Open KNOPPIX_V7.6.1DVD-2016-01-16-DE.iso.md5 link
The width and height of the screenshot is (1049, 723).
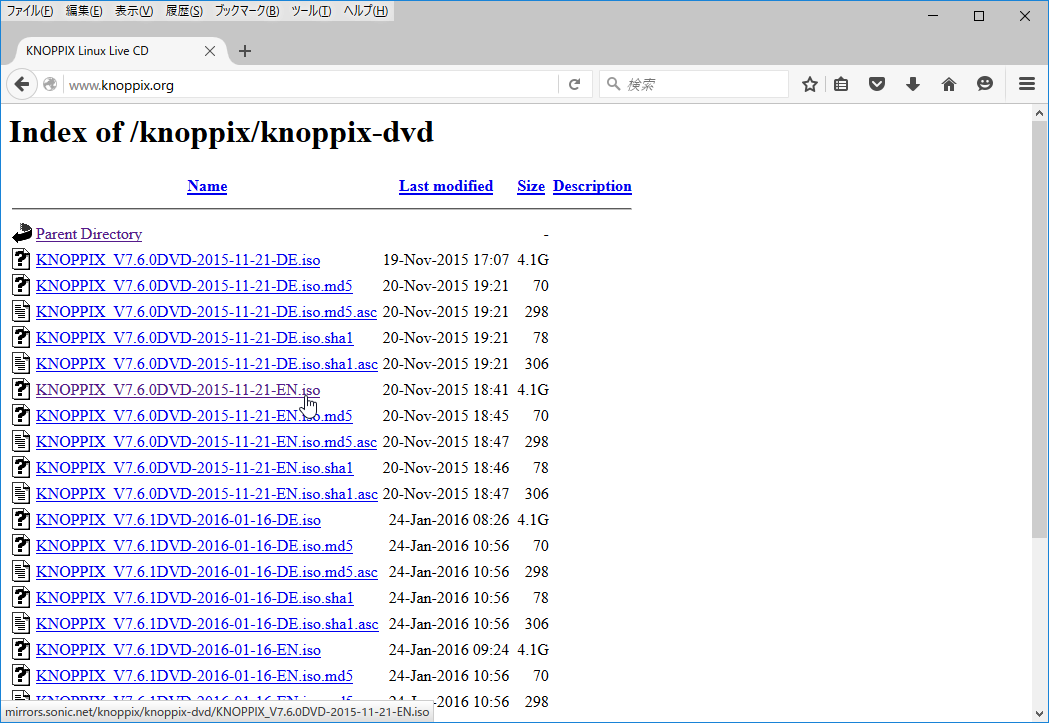(x=194, y=546)
